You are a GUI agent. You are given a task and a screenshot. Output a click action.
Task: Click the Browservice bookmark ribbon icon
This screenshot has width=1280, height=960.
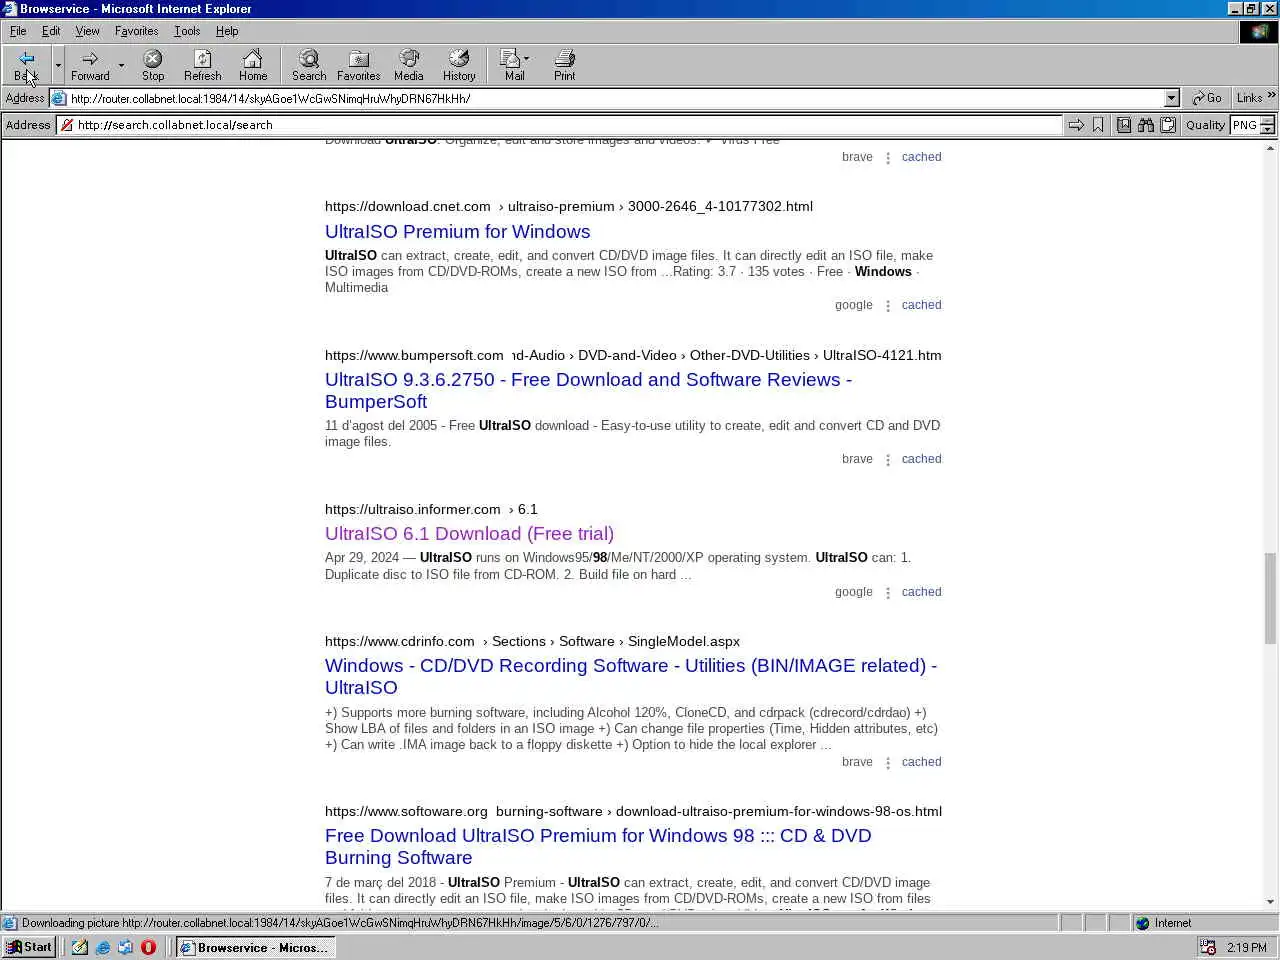(x=1098, y=125)
